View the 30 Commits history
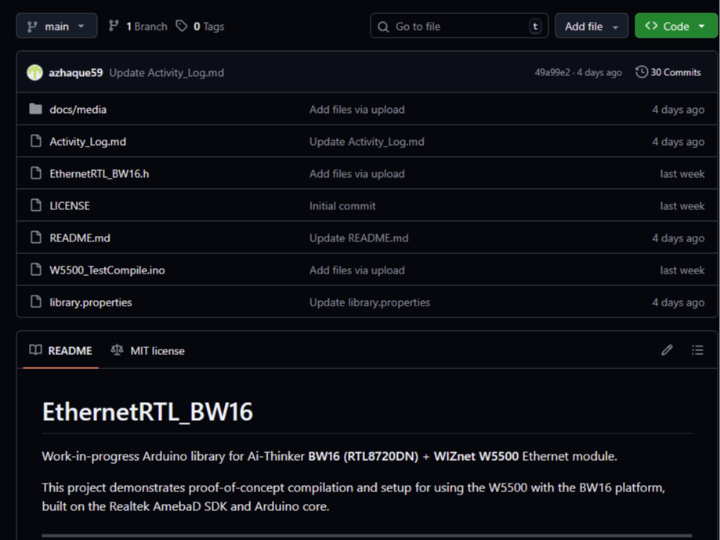This screenshot has height=540, width=720. tap(668, 72)
